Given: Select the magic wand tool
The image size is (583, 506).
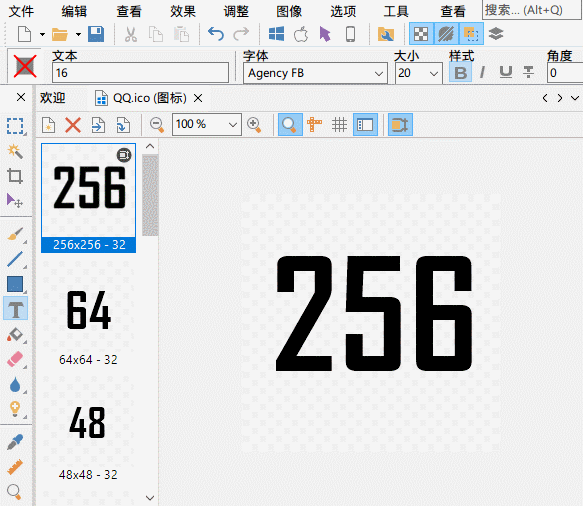Looking at the screenshot, I should tap(15, 151).
